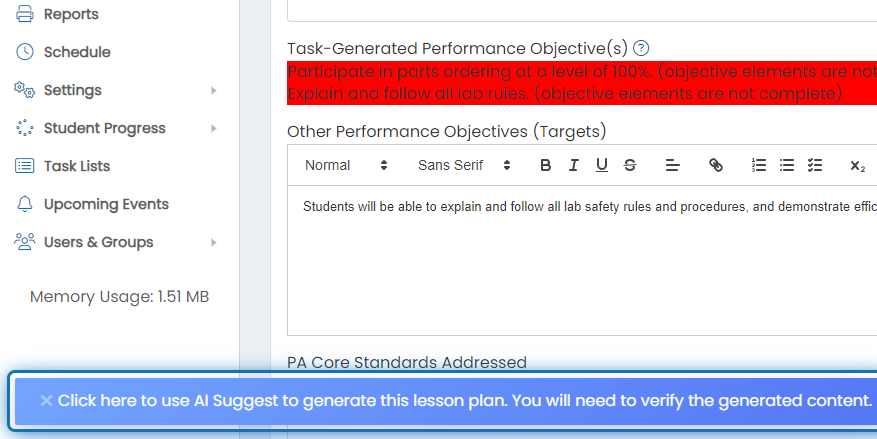Apply italic formatting in the toolbar

click(x=573, y=165)
